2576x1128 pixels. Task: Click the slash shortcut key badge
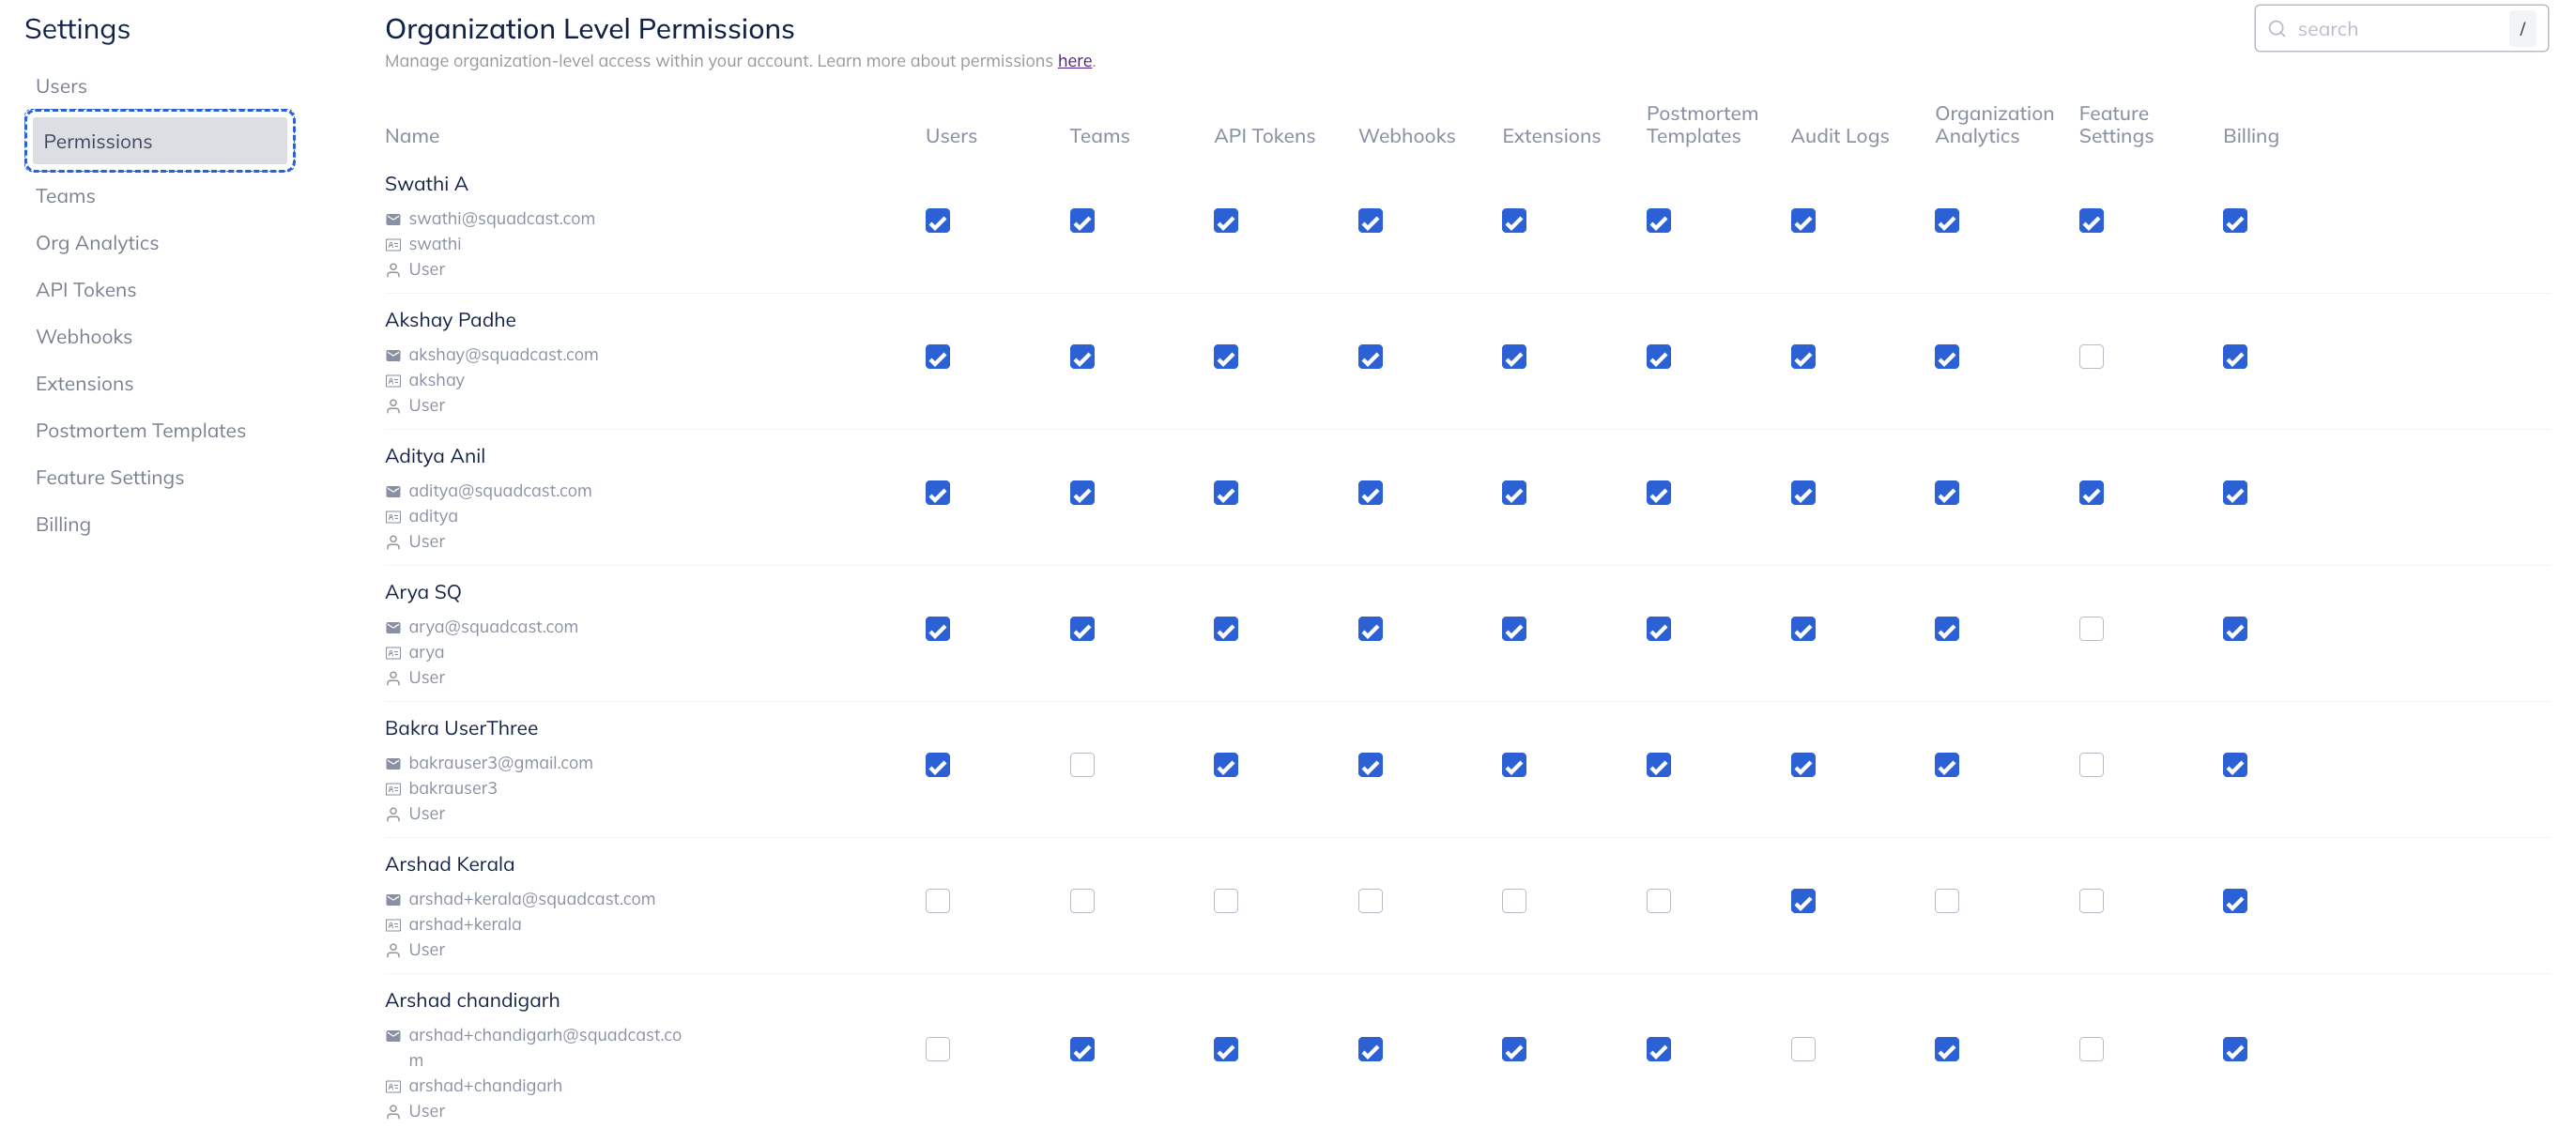click(x=2522, y=29)
